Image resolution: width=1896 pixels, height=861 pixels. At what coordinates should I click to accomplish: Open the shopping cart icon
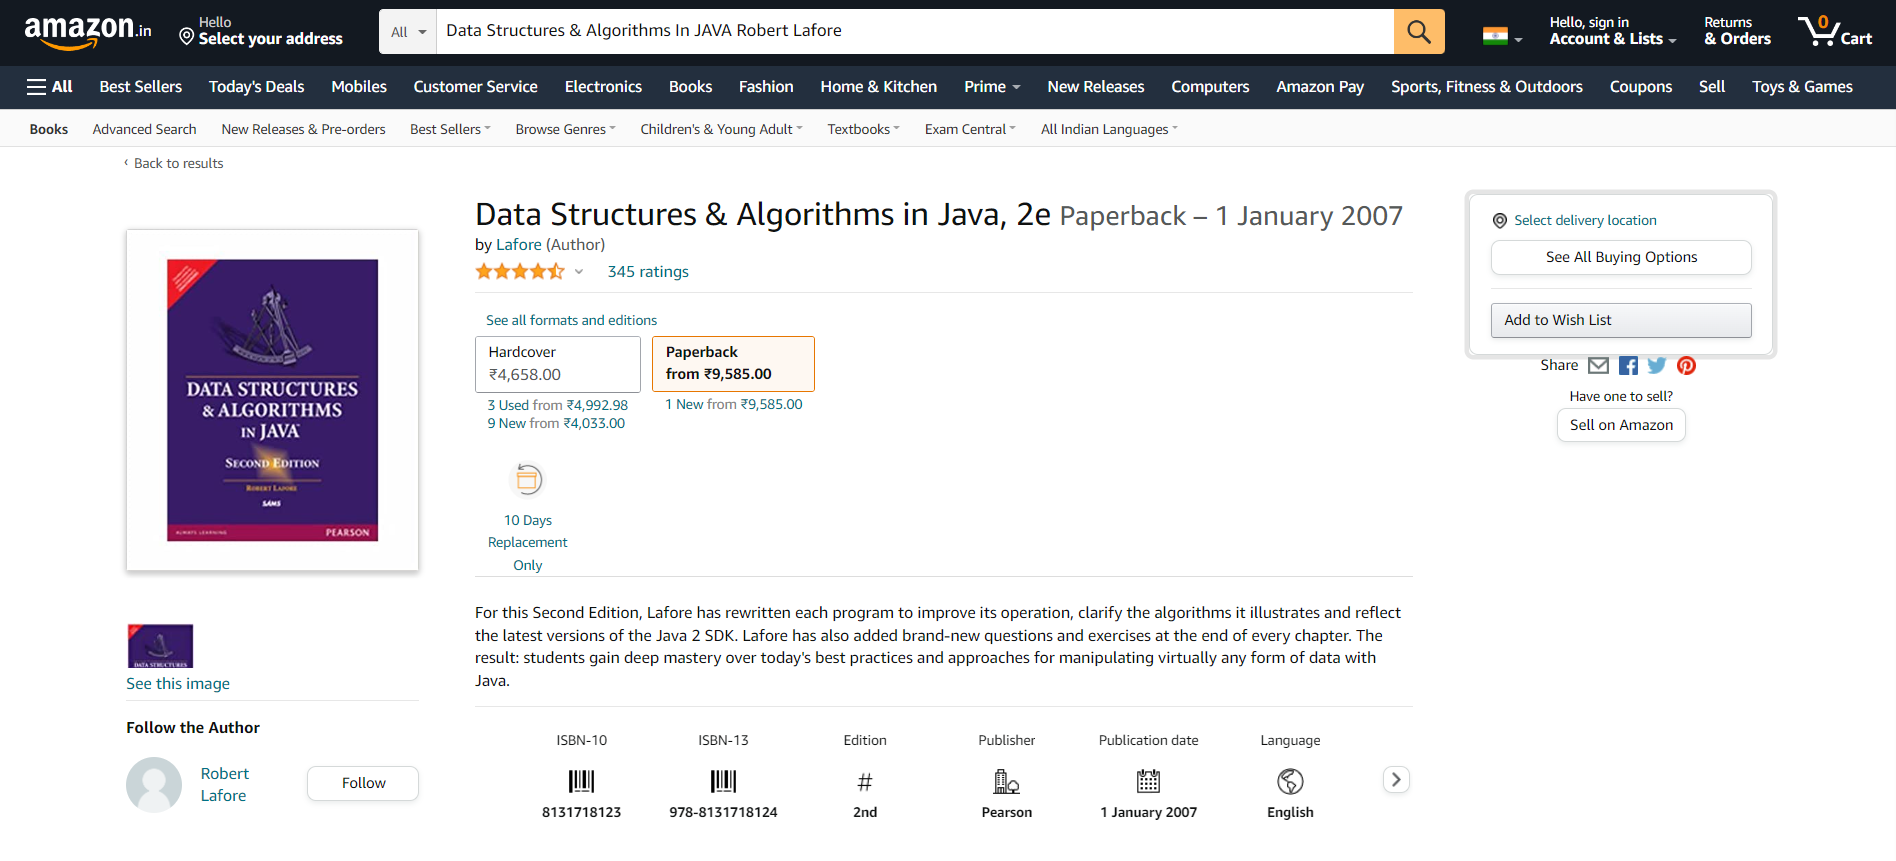pos(1834,31)
